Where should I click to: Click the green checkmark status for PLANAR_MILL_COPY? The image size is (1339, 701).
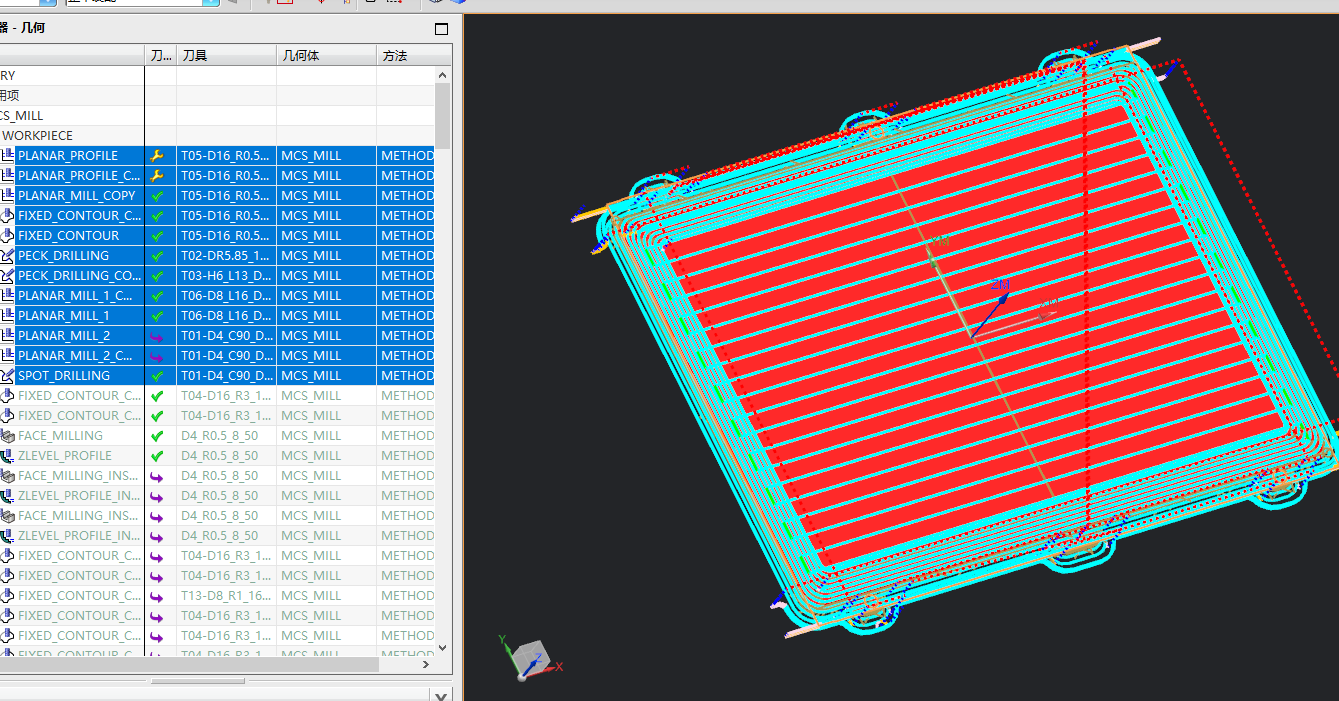[156, 196]
